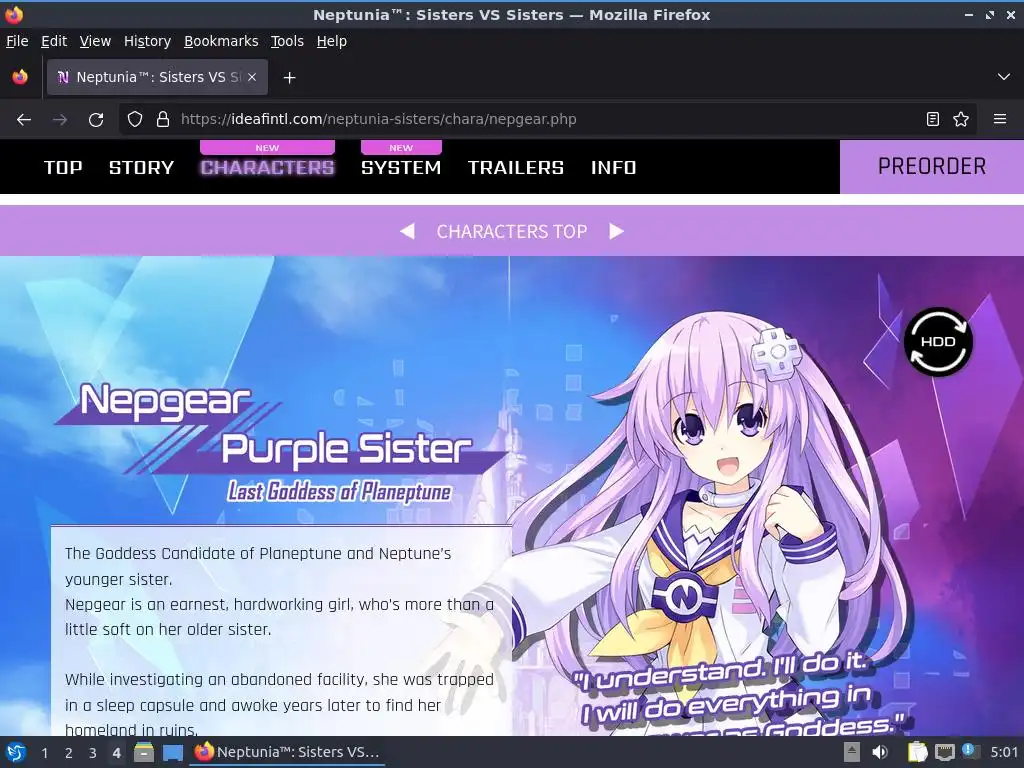Open the History menu
Viewport: 1024px width, 768px height.
click(148, 41)
